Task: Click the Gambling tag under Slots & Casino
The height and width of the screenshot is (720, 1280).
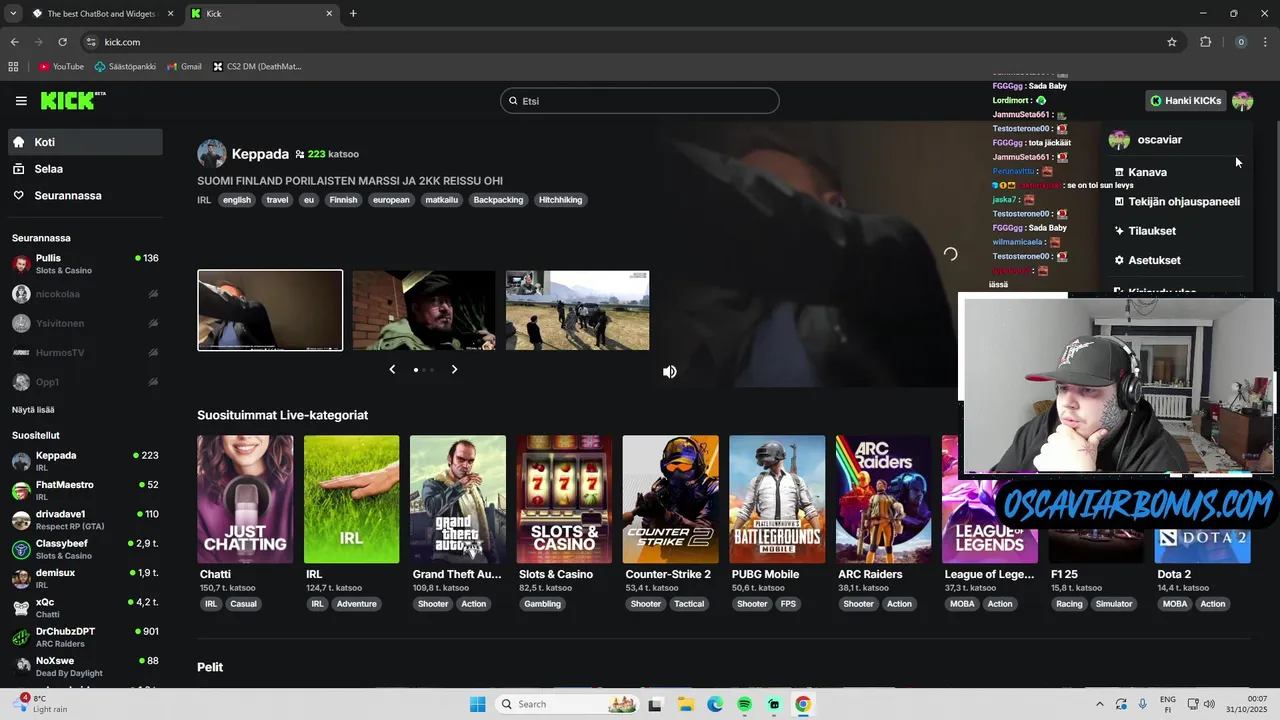Action: pos(543,604)
